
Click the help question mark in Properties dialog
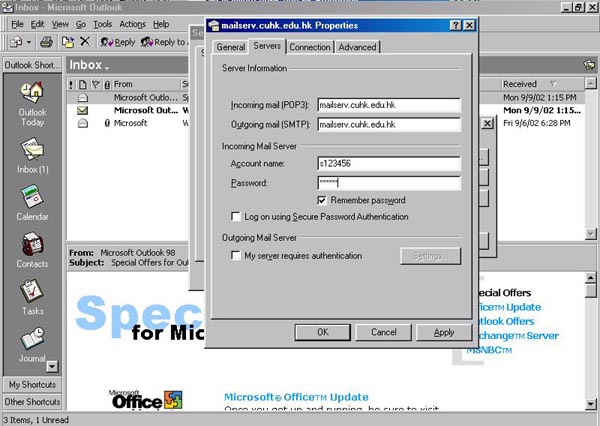455,25
